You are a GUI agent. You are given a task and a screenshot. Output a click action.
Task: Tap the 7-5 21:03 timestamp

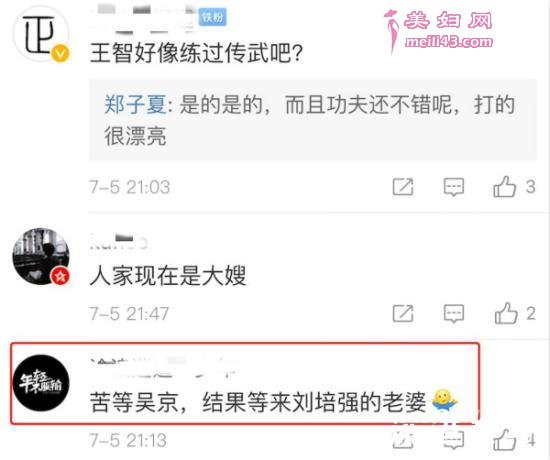[x=129, y=187]
